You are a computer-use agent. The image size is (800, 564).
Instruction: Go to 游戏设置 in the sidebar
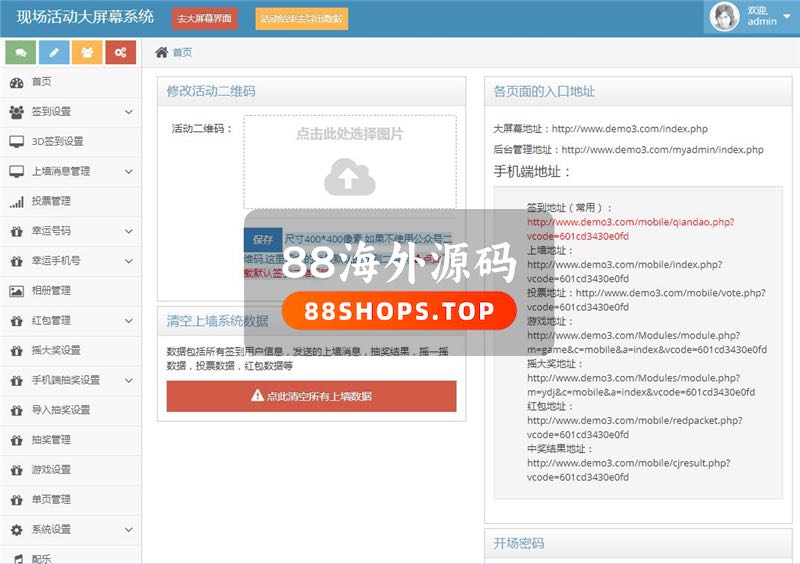click(51, 470)
